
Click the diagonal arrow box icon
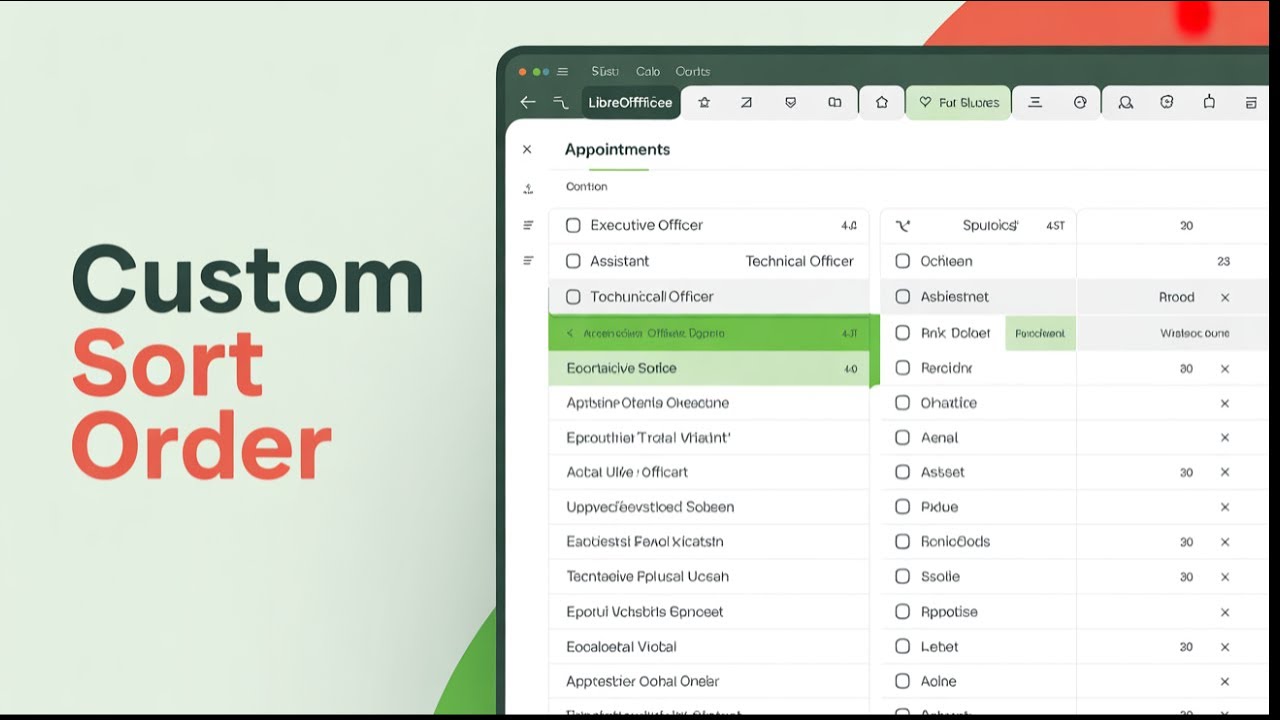click(x=746, y=102)
